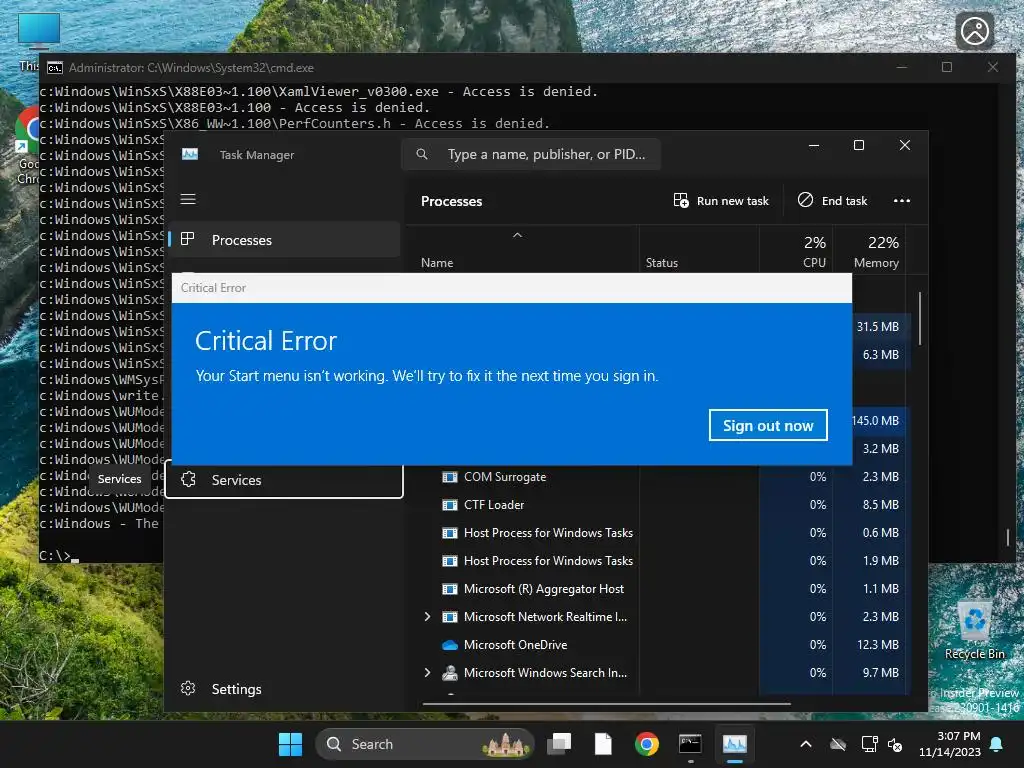Viewport: 1024px width, 768px height.
Task: Open the network display tray icon
Action: point(869,744)
